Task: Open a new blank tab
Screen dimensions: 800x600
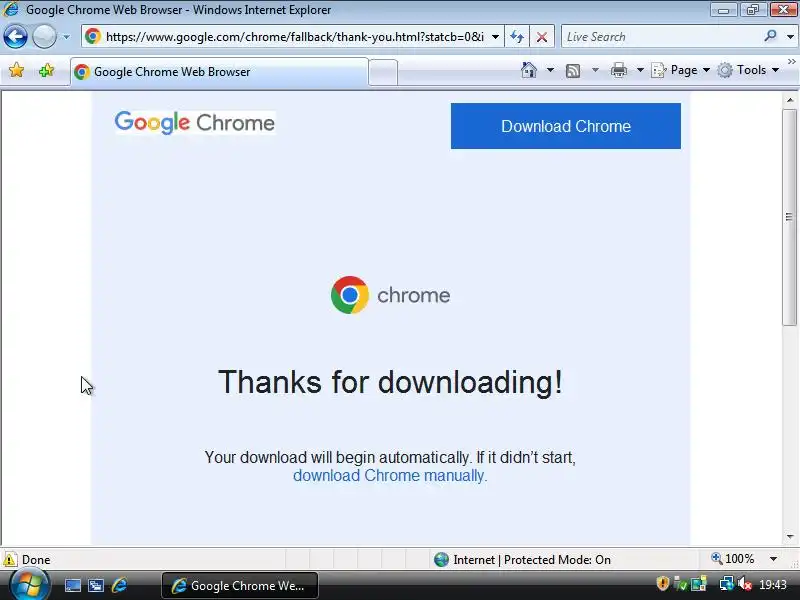Action: point(383,72)
